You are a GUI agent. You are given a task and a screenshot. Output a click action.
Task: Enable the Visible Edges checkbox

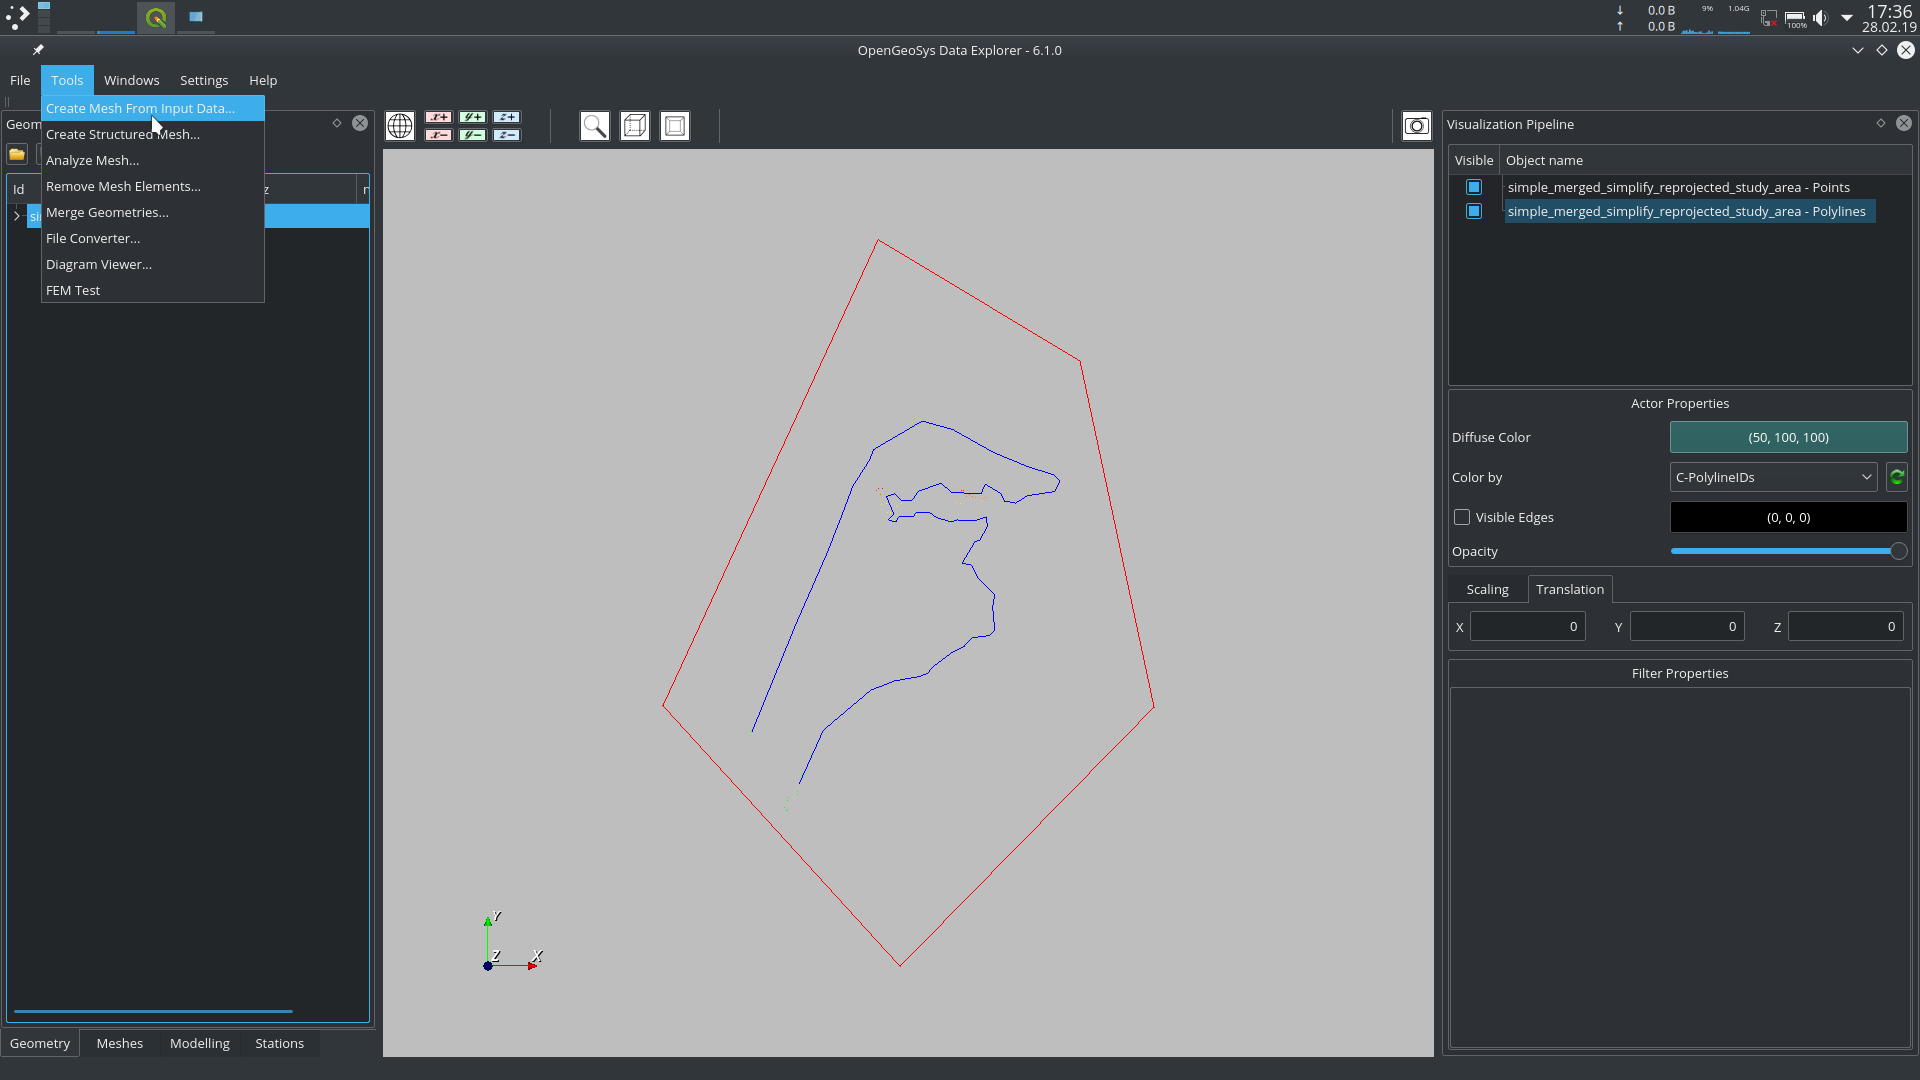pos(1462,517)
